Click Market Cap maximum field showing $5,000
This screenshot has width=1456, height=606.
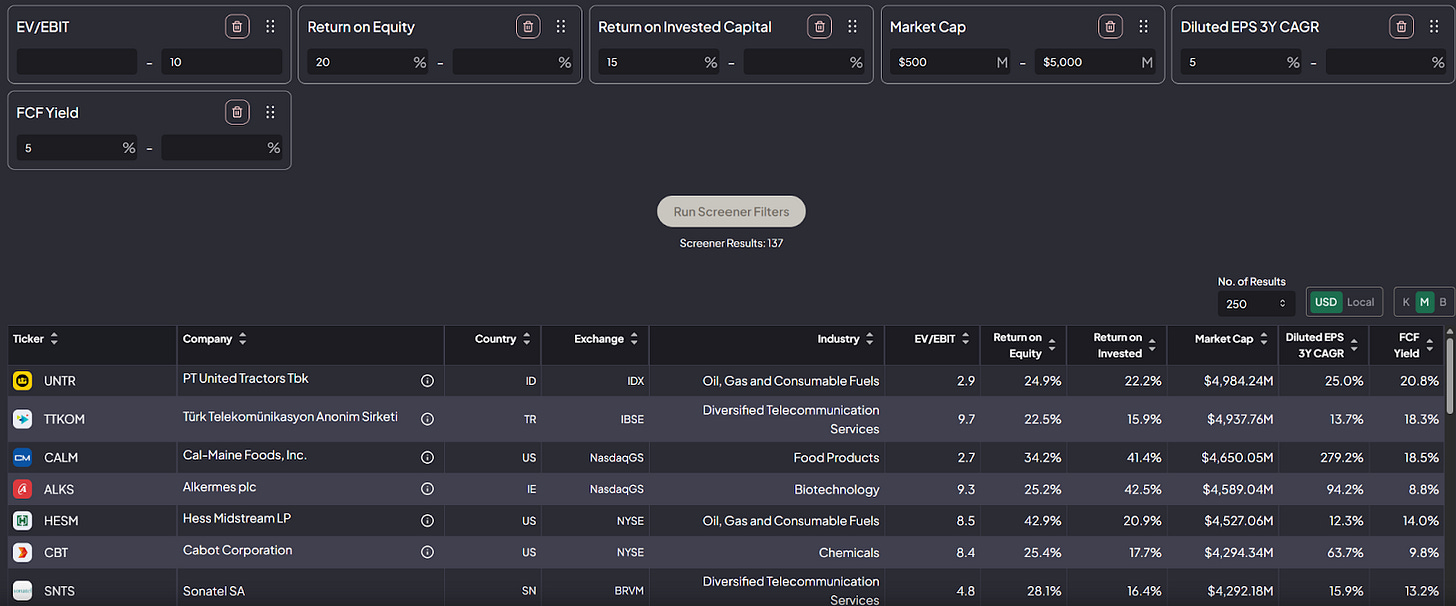point(1096,62)
